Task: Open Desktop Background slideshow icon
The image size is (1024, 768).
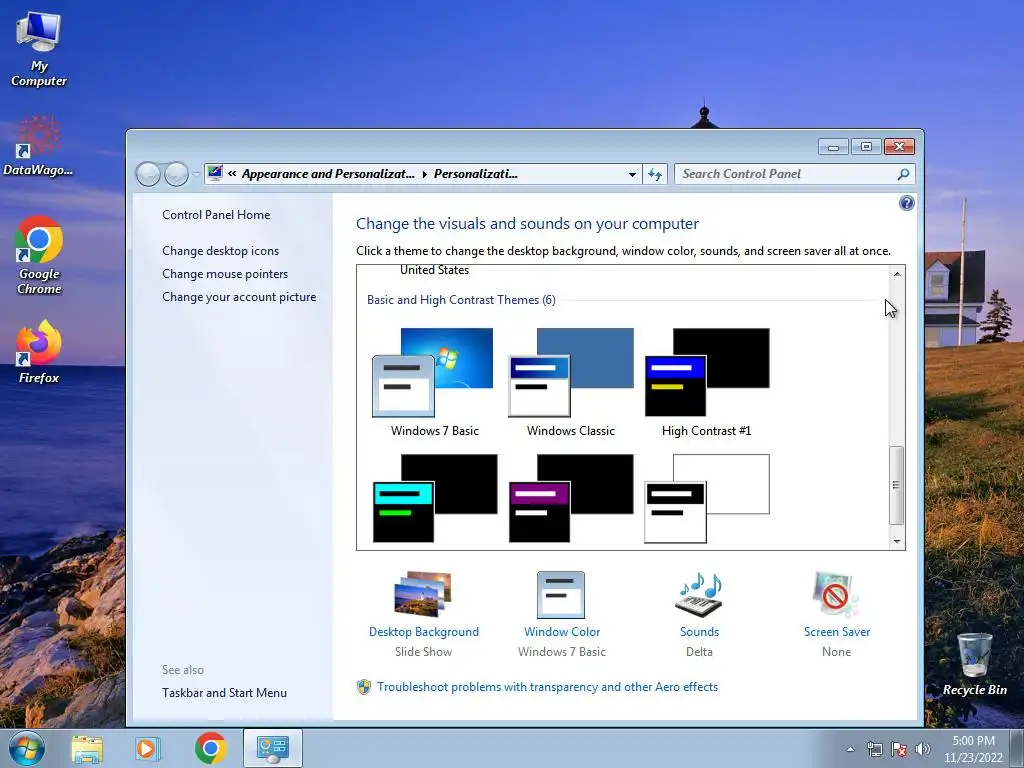Action: [423, 594]
